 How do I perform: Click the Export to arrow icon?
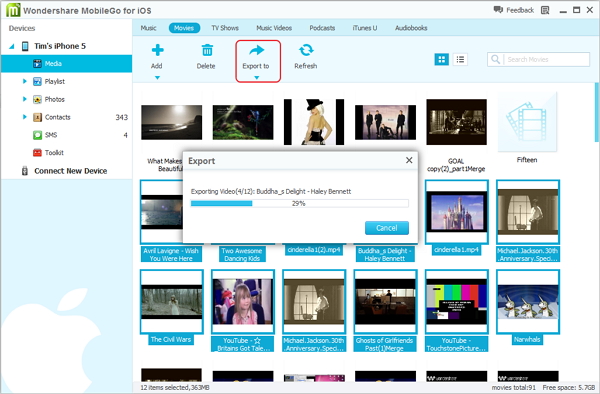coord(256,50)
